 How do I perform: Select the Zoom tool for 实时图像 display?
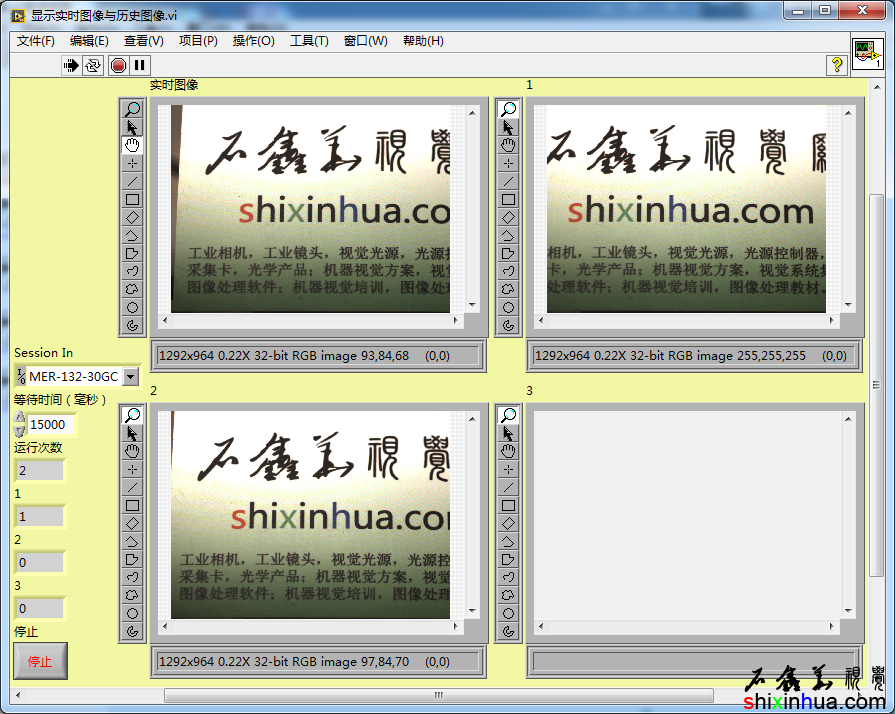click(132, 108)
